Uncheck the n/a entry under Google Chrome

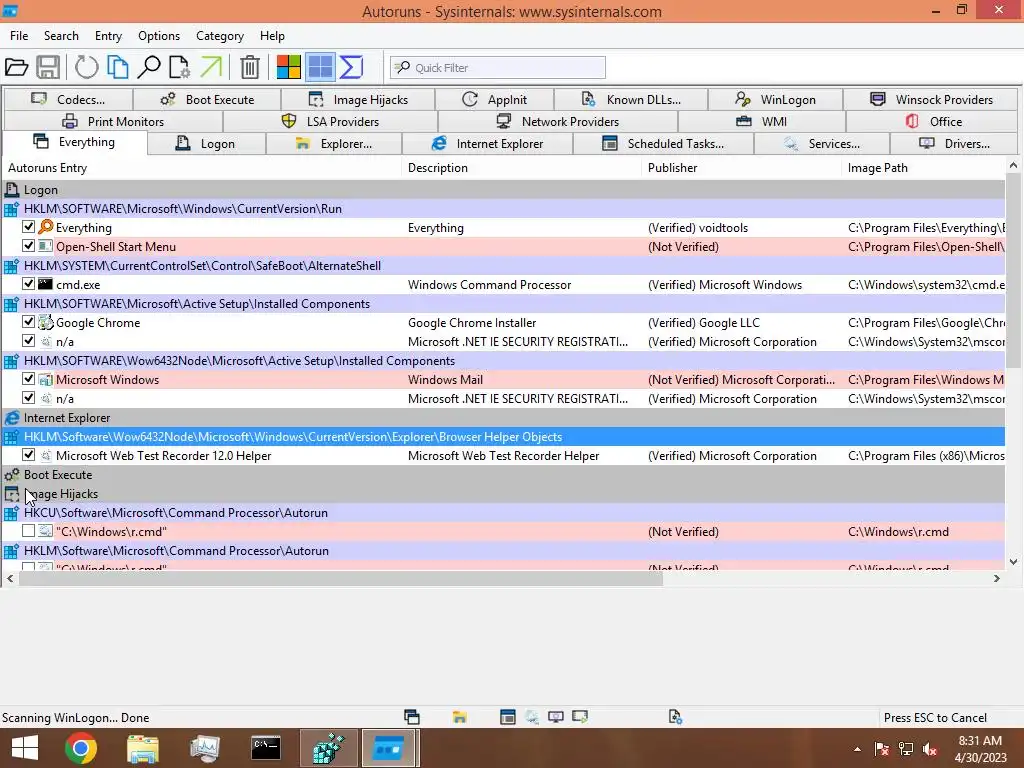pos(28,340)
